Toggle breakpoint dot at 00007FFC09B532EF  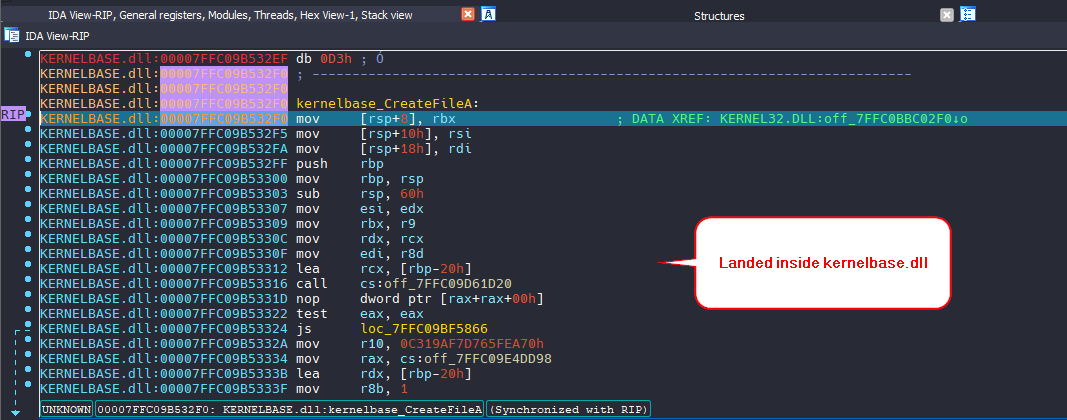click(28, 53)
